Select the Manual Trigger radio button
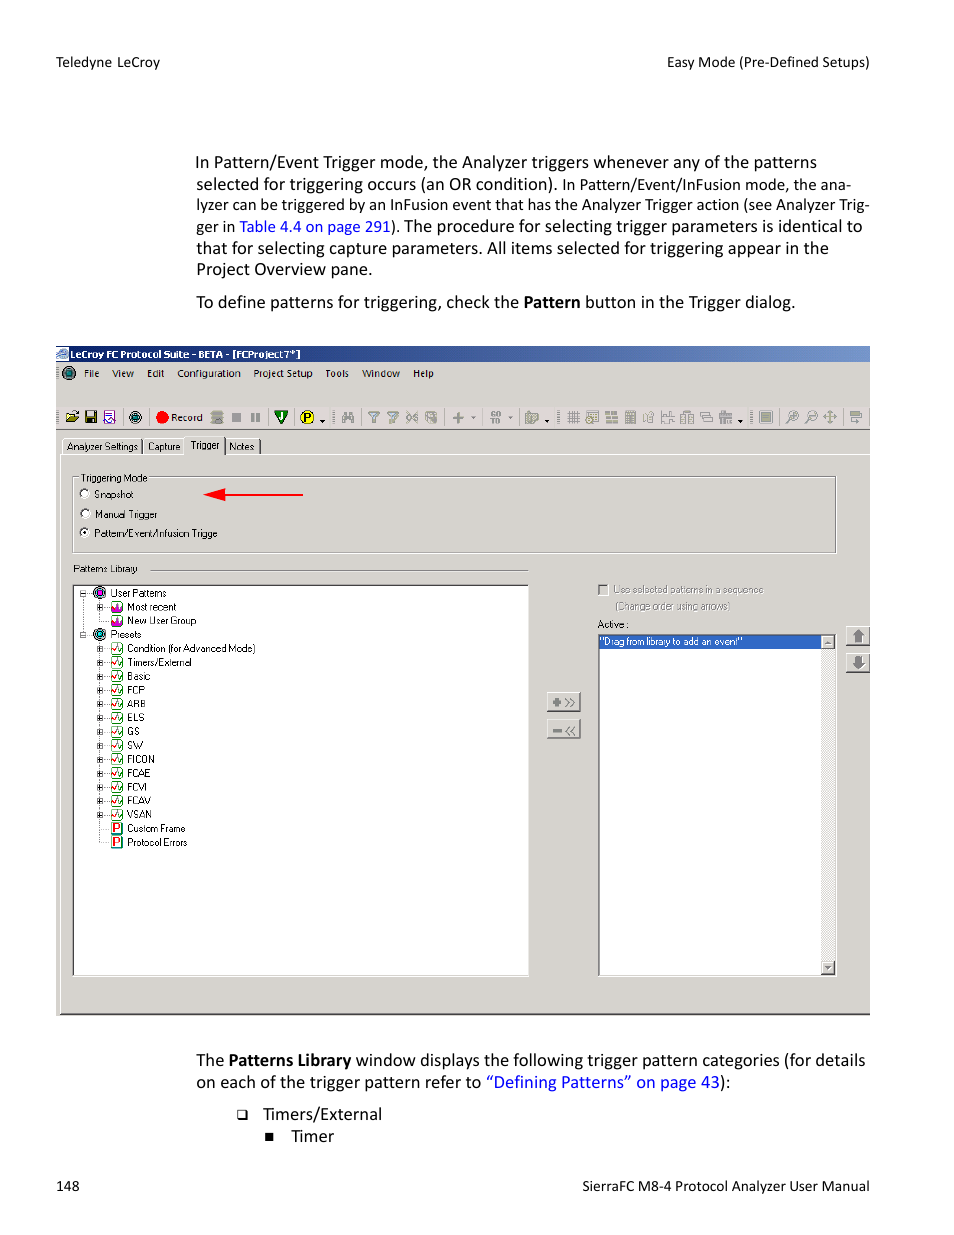This screenshot has height=1235, width=954. tap(85, 514)
